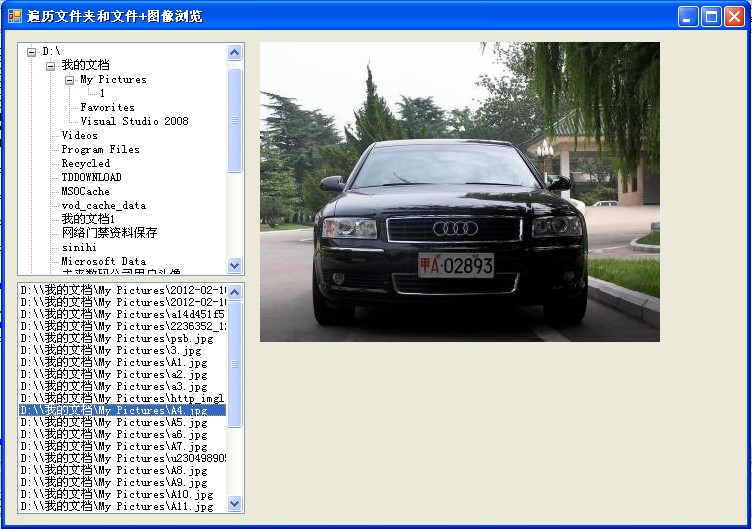Image resolution: width=752 pixels, height=529 pixels.
Task: Click tree view scrollbar thumb
Action: point(235,120)
